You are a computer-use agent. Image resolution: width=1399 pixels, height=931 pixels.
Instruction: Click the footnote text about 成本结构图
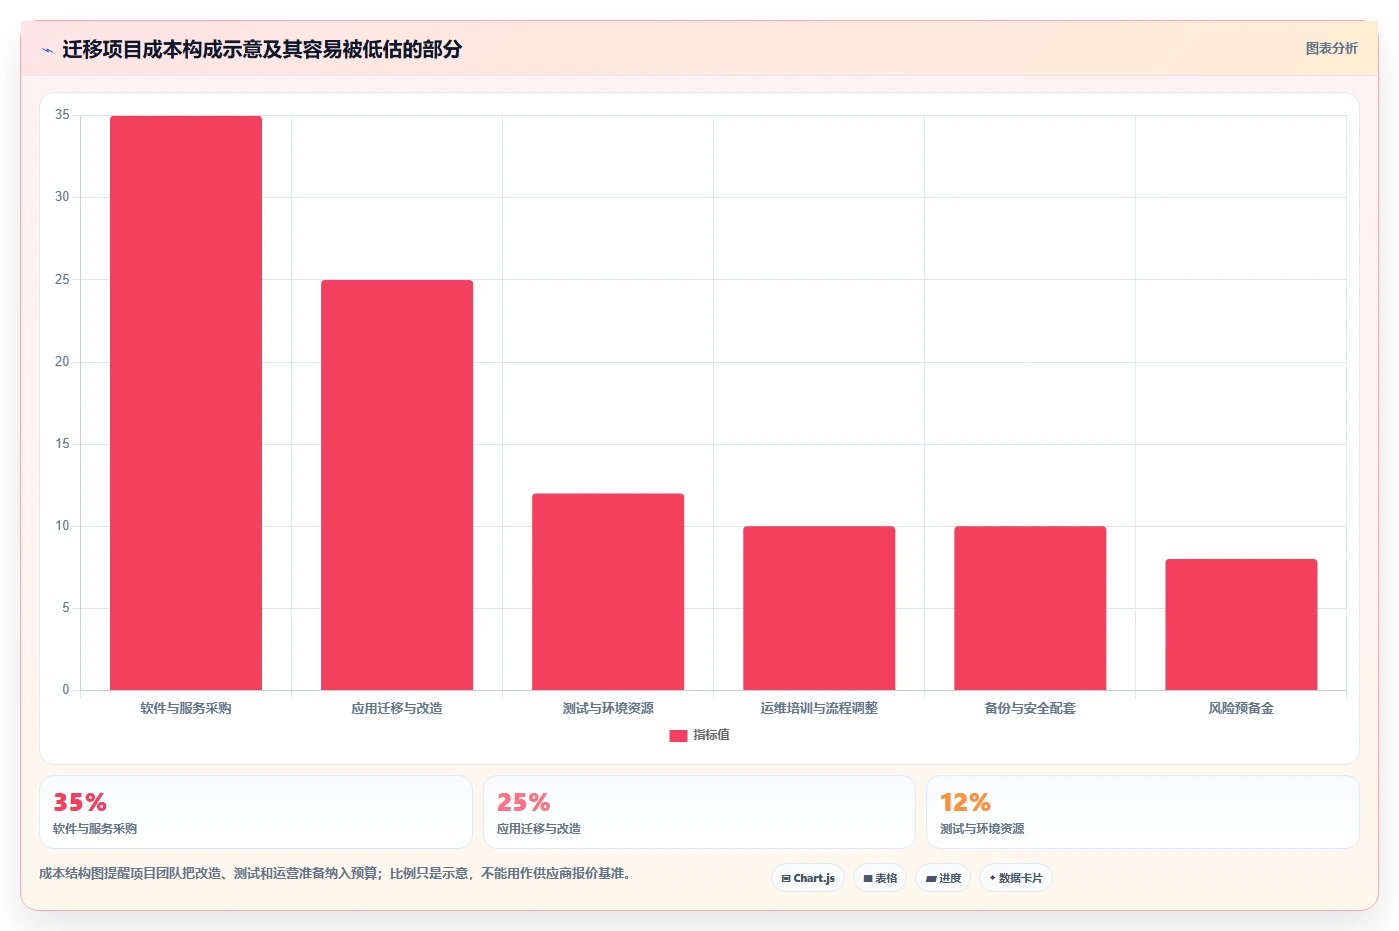tap(335, 873)
